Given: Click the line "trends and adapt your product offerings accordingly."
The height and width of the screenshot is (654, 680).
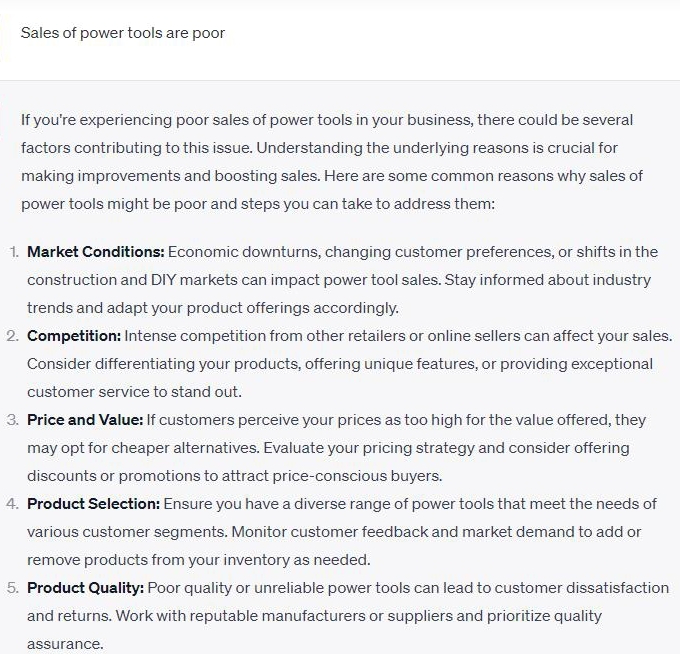Looking at the screenshot, I should point(212,308).
